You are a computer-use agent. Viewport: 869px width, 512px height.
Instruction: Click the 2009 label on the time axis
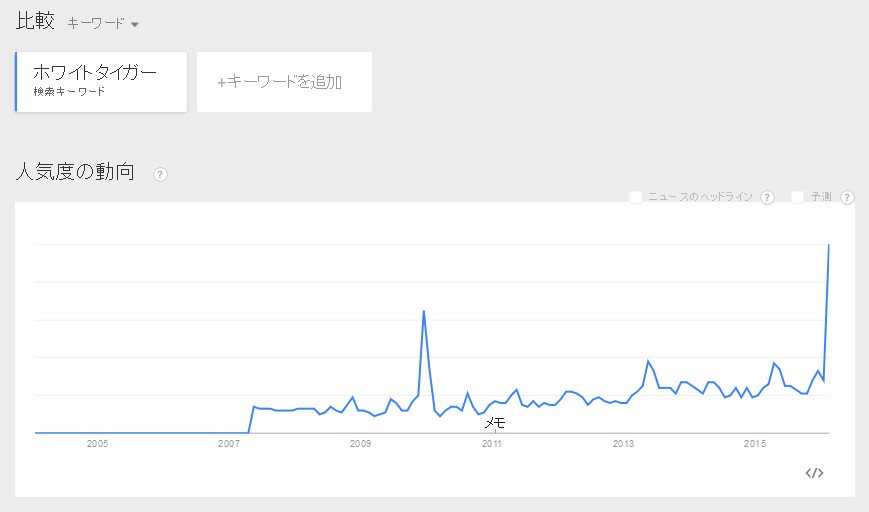coord(360,443)
